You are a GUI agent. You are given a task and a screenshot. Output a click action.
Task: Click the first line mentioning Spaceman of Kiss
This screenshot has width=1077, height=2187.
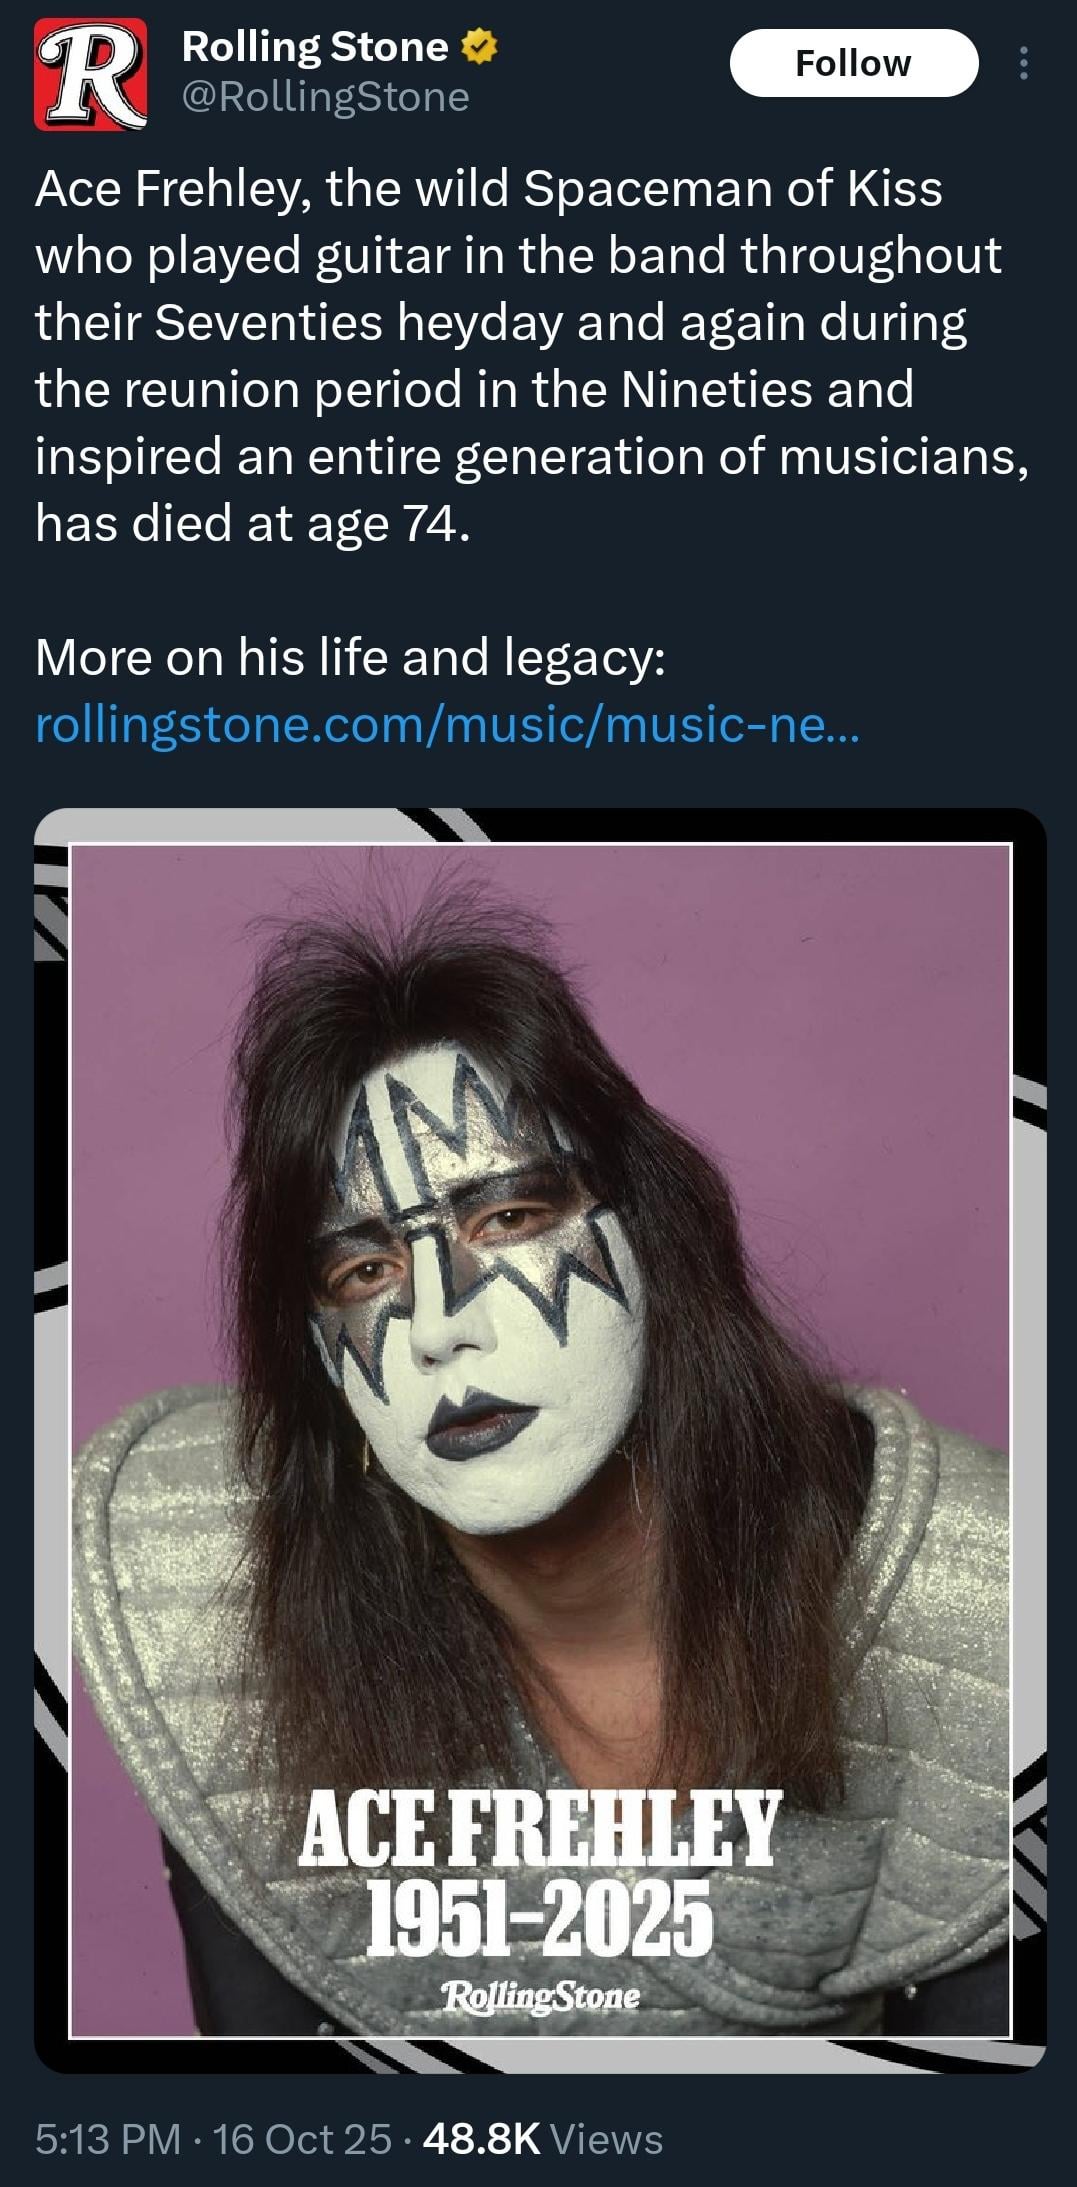[488, 188]
